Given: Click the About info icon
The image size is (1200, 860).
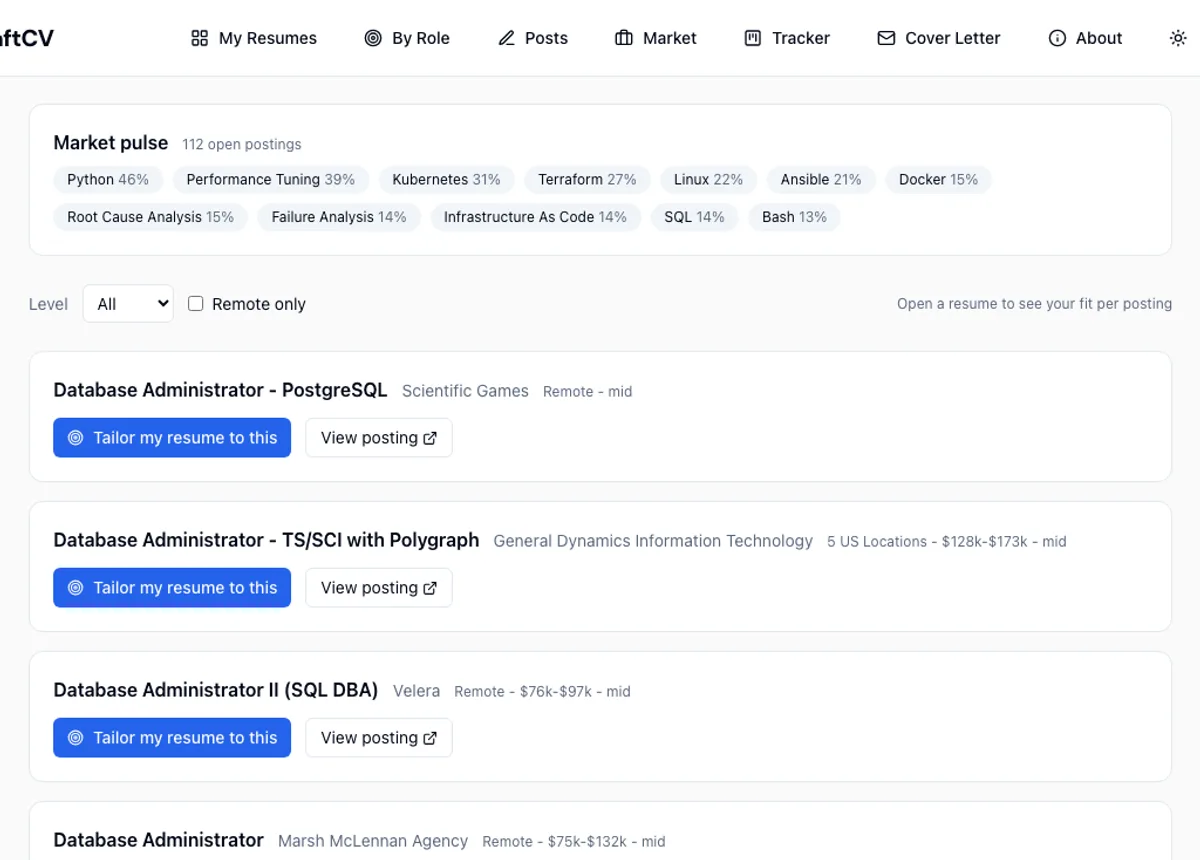Looking at the screenshot, I should coord(1057,38).
